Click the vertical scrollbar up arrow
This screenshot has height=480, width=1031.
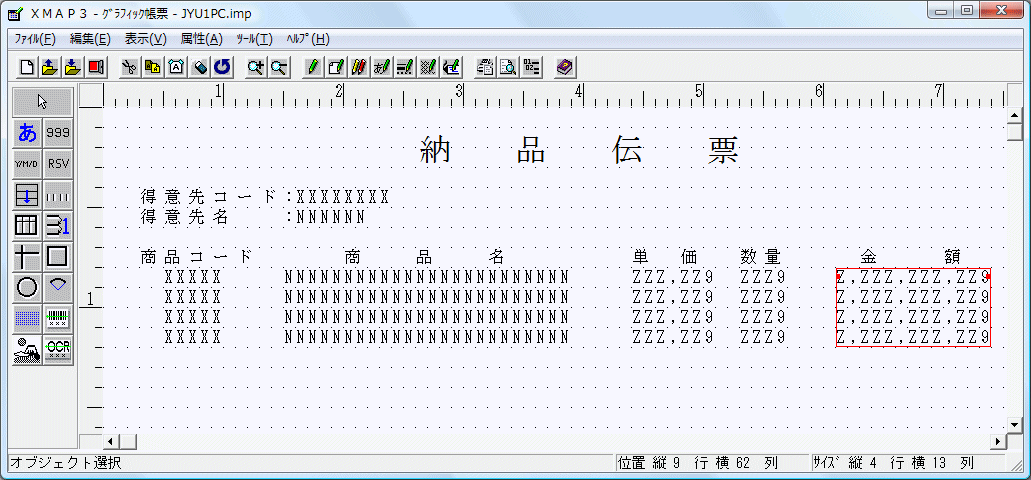click(x=1015, y=116)
